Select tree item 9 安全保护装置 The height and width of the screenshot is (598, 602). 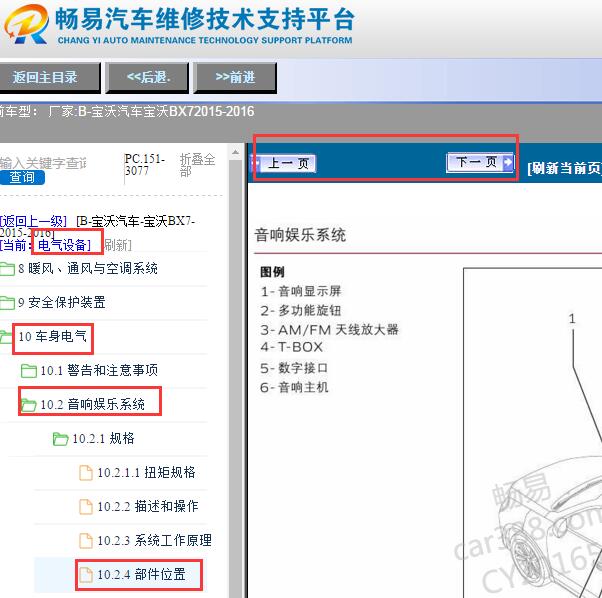tap(62, 302)
